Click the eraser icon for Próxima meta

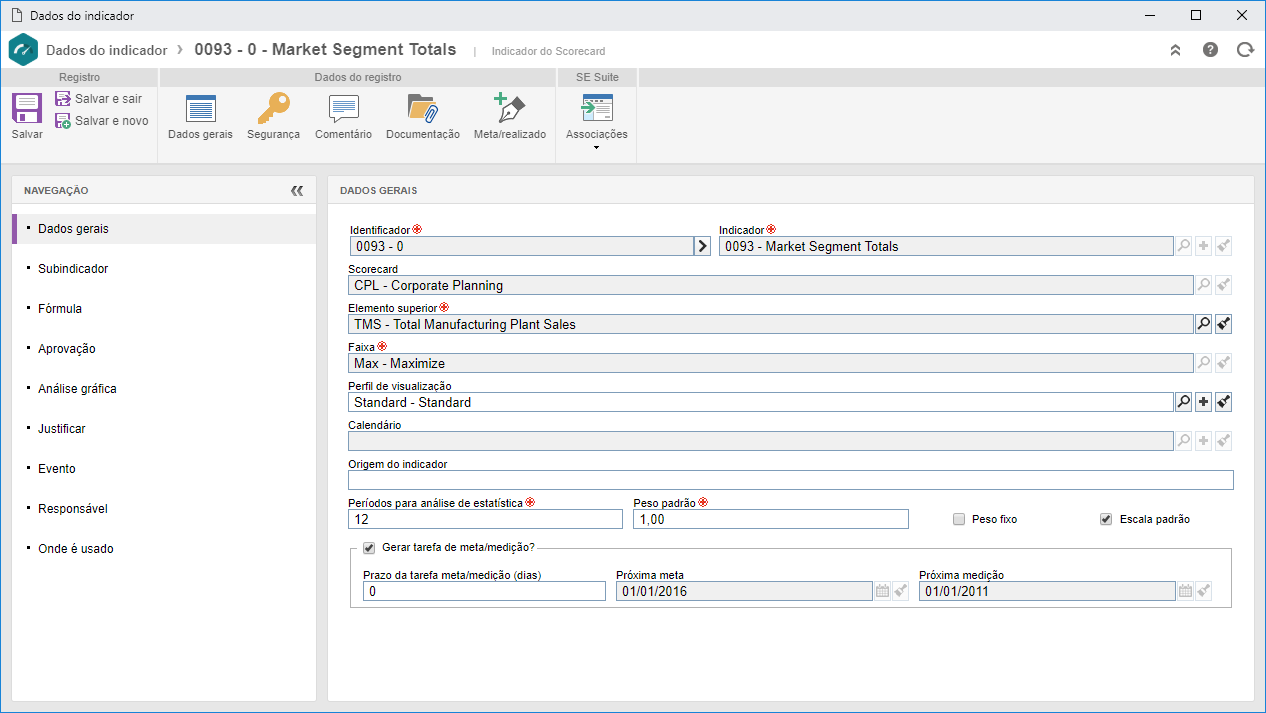(x=901, y=591)
